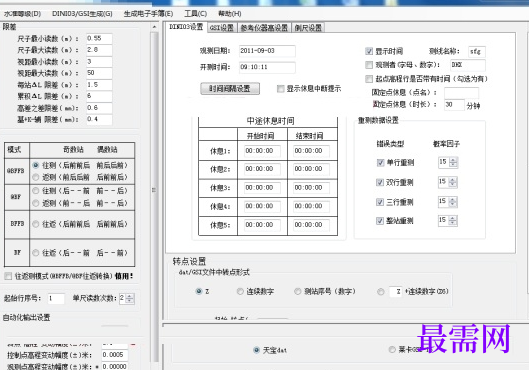Click the 控制点高程变动幅度 field
Screen dimensions: 529x370
[115, 355]
